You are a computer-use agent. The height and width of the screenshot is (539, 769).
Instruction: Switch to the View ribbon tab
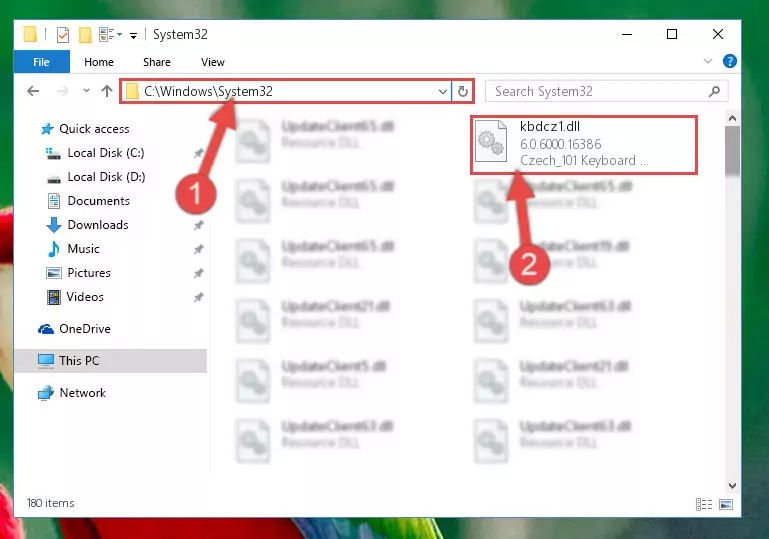pyautogui.click(x=213, y=62)
